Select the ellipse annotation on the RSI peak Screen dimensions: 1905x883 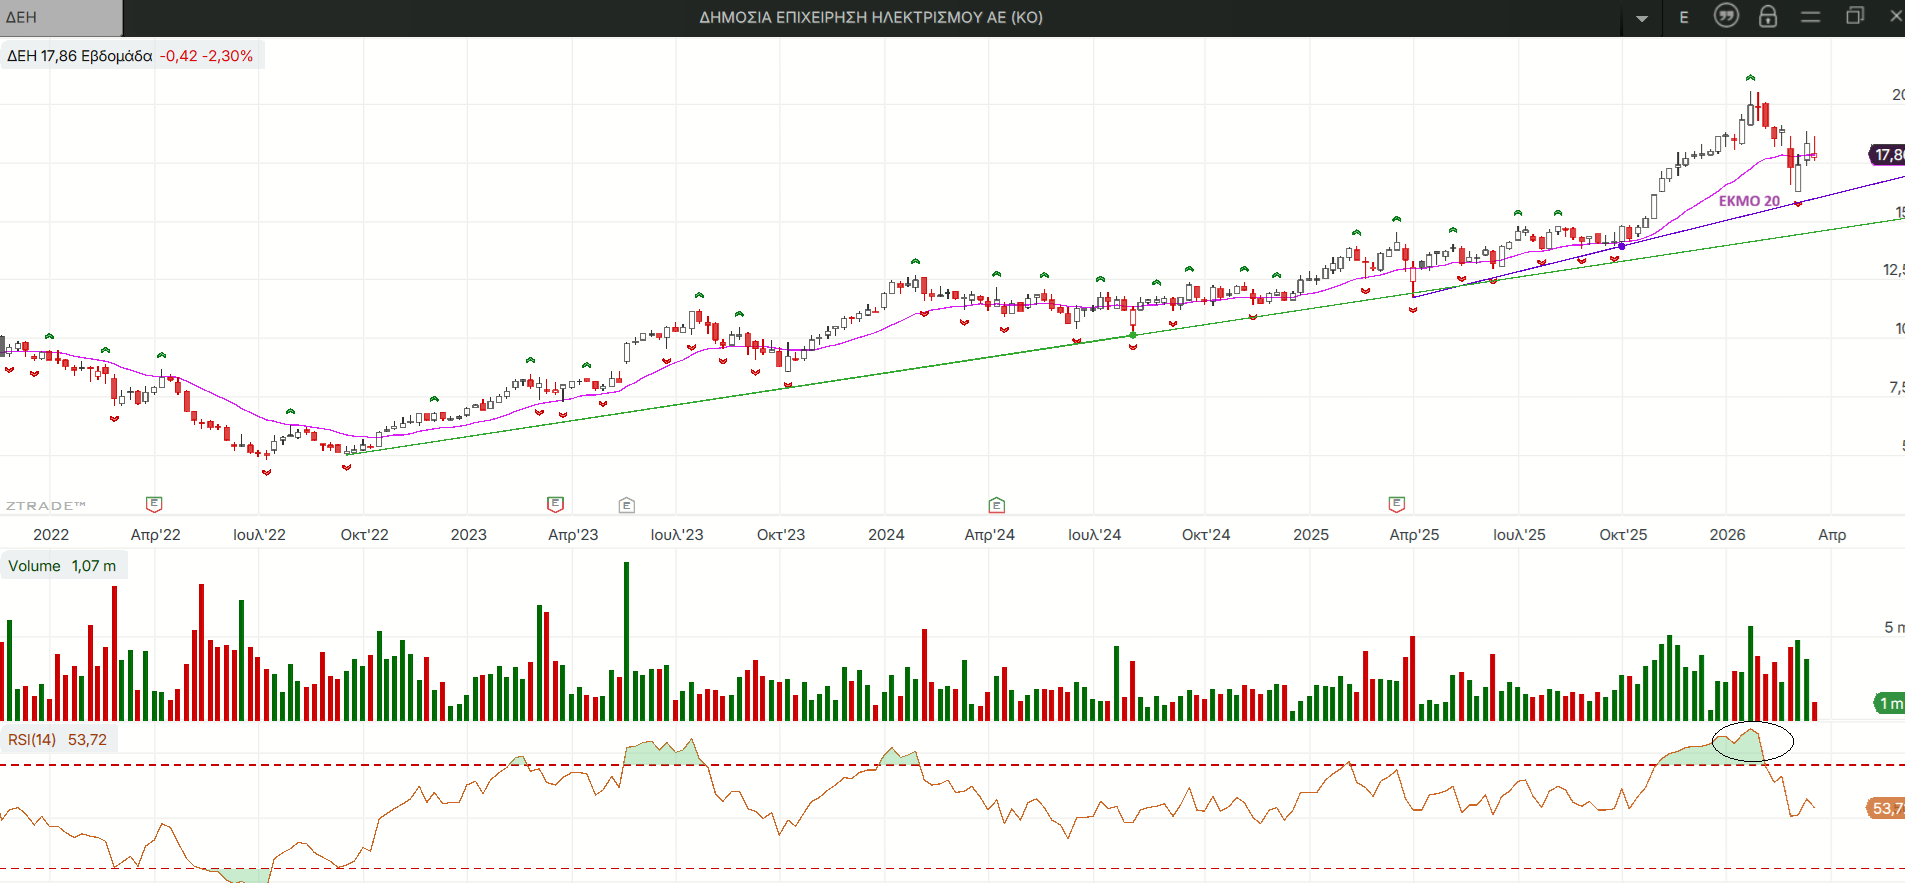[x=1753, y=742]
